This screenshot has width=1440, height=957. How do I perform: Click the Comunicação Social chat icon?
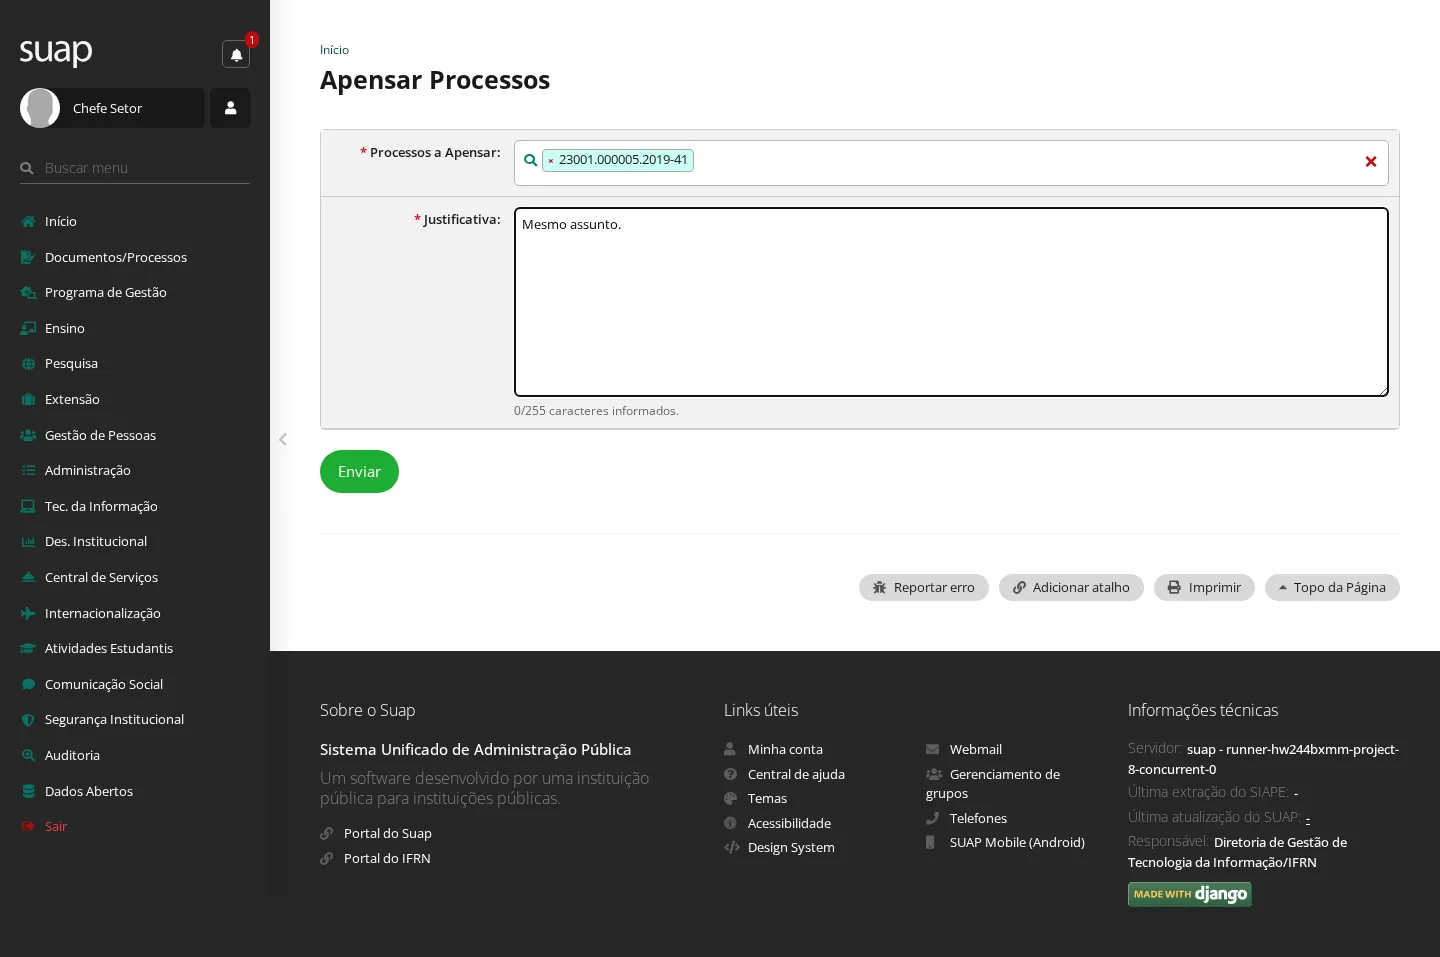click(28, 684)
